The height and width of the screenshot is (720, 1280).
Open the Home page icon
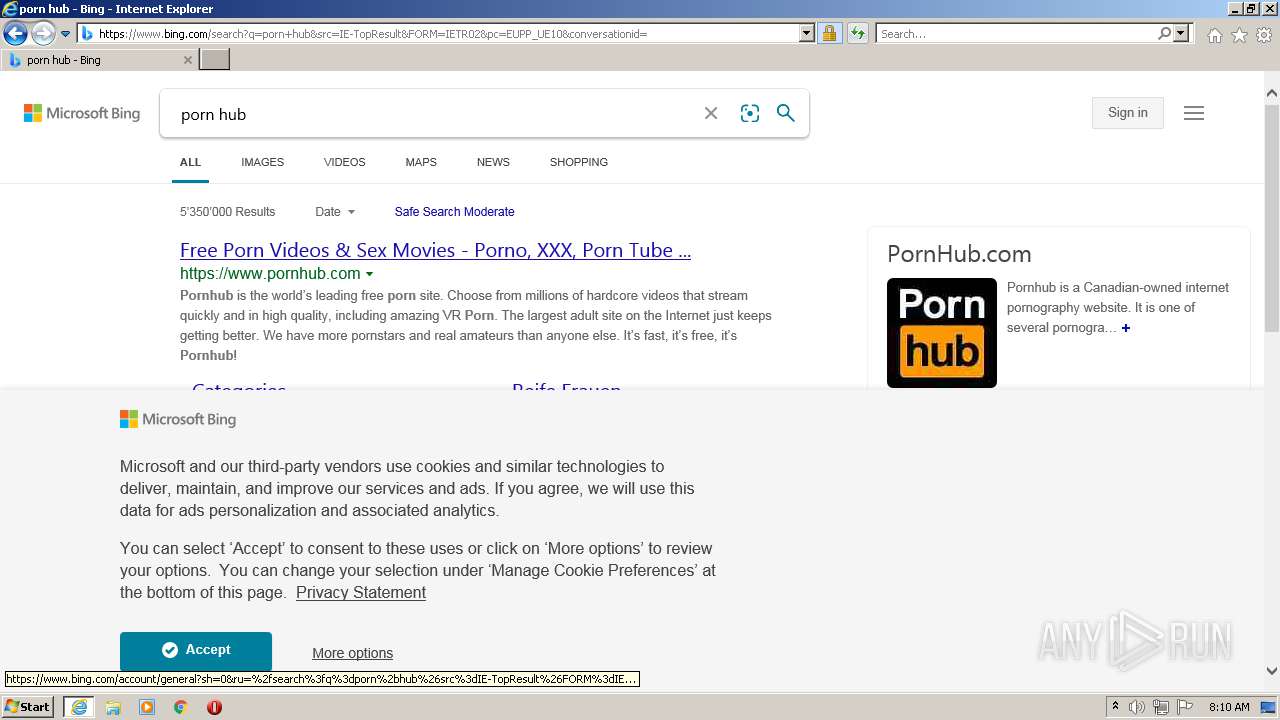tap(1214, 35)
